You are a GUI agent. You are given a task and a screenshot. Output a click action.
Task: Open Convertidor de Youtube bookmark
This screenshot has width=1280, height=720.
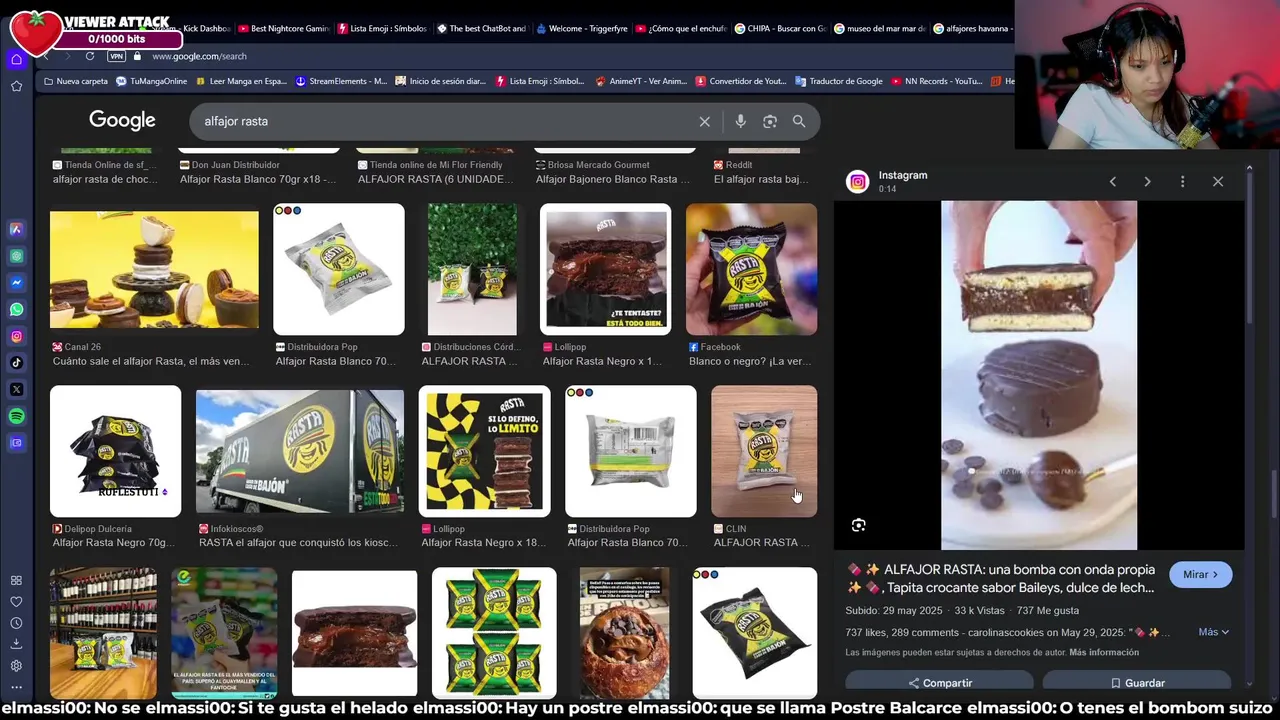(741, 81)
